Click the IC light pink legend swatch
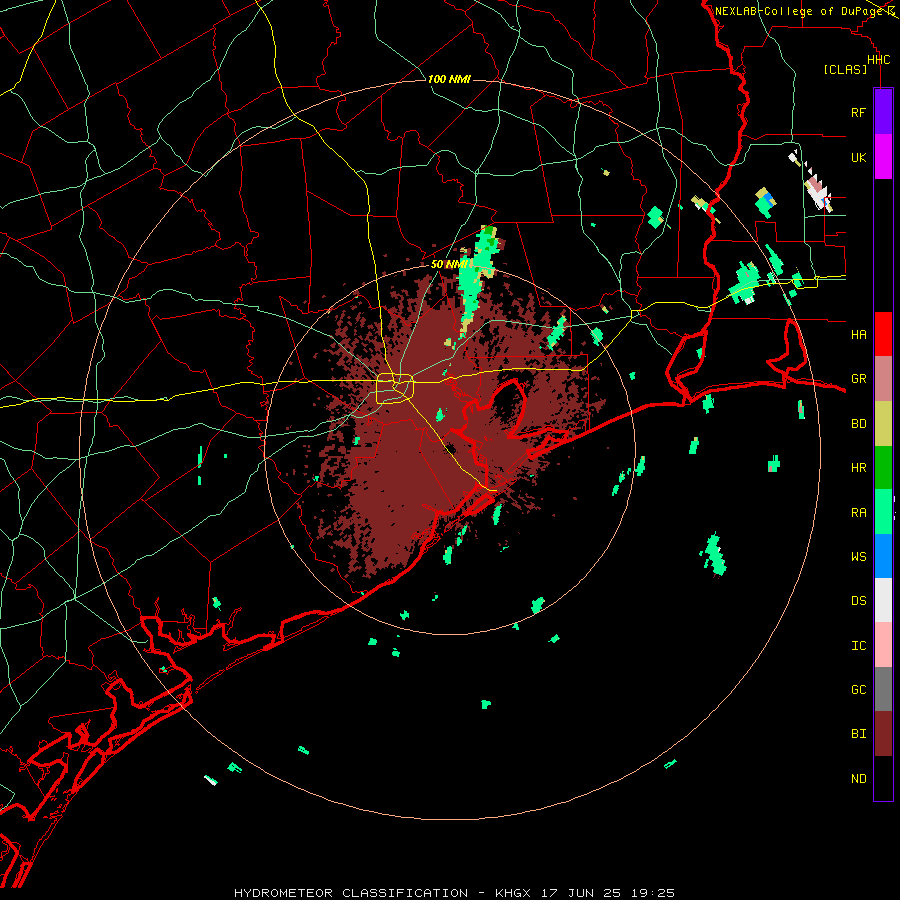The height and width of the screenshot is (900, 900). coord(883,645)
